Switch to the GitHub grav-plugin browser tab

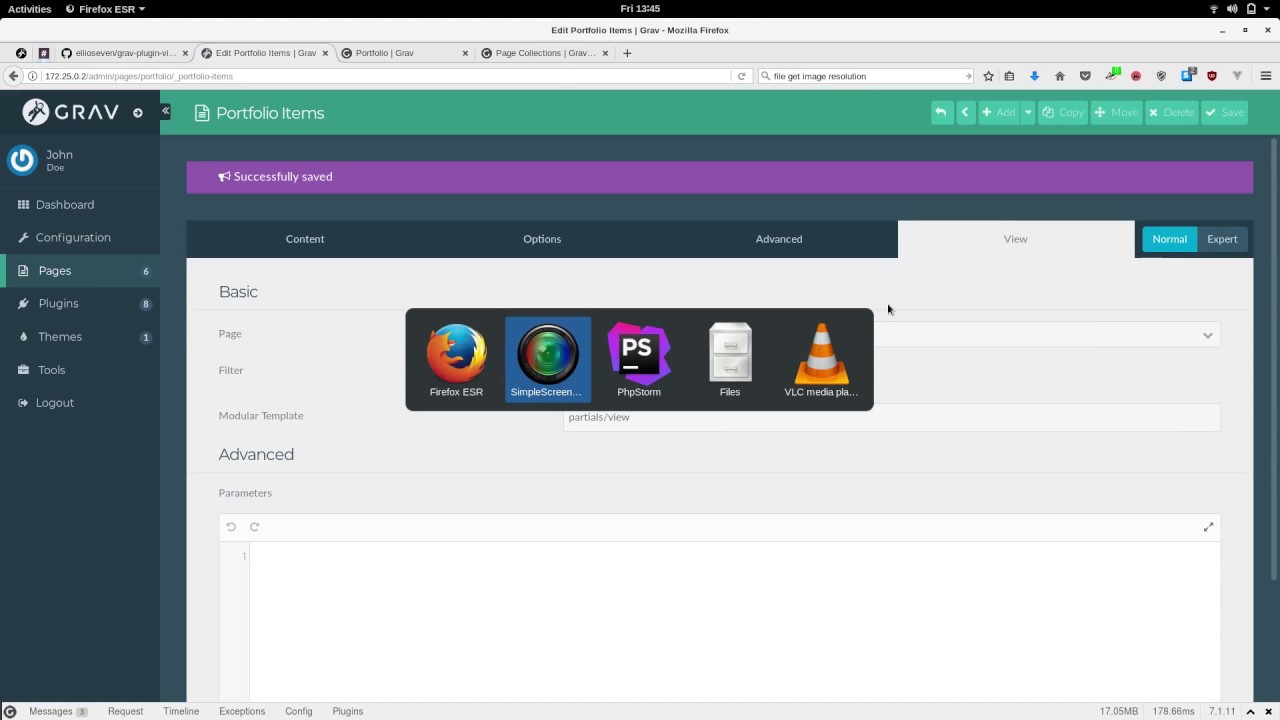124,53
